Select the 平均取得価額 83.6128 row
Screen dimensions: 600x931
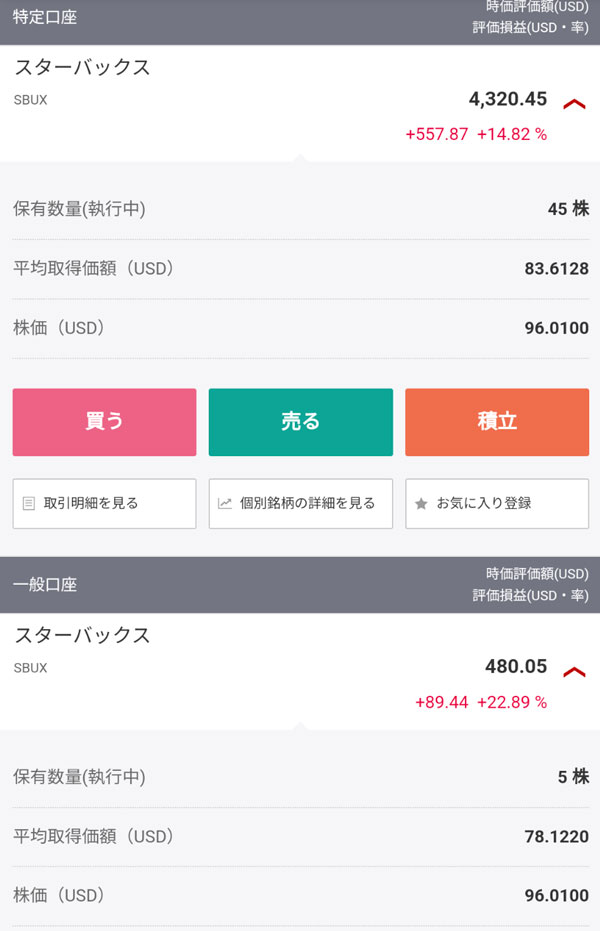(x=300, y=268)
